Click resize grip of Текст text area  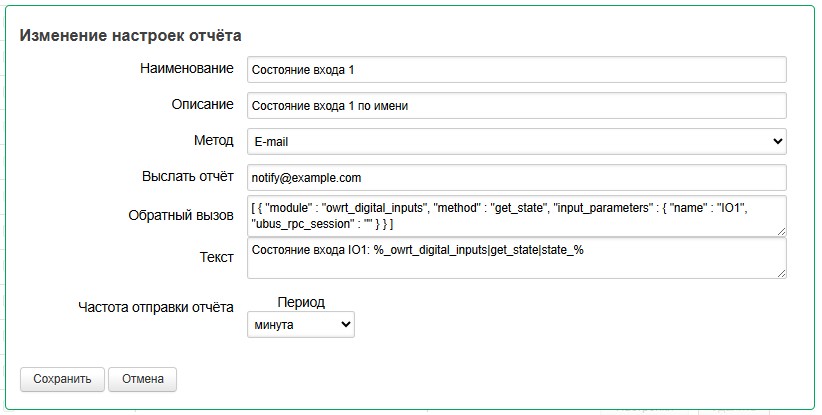780,273
